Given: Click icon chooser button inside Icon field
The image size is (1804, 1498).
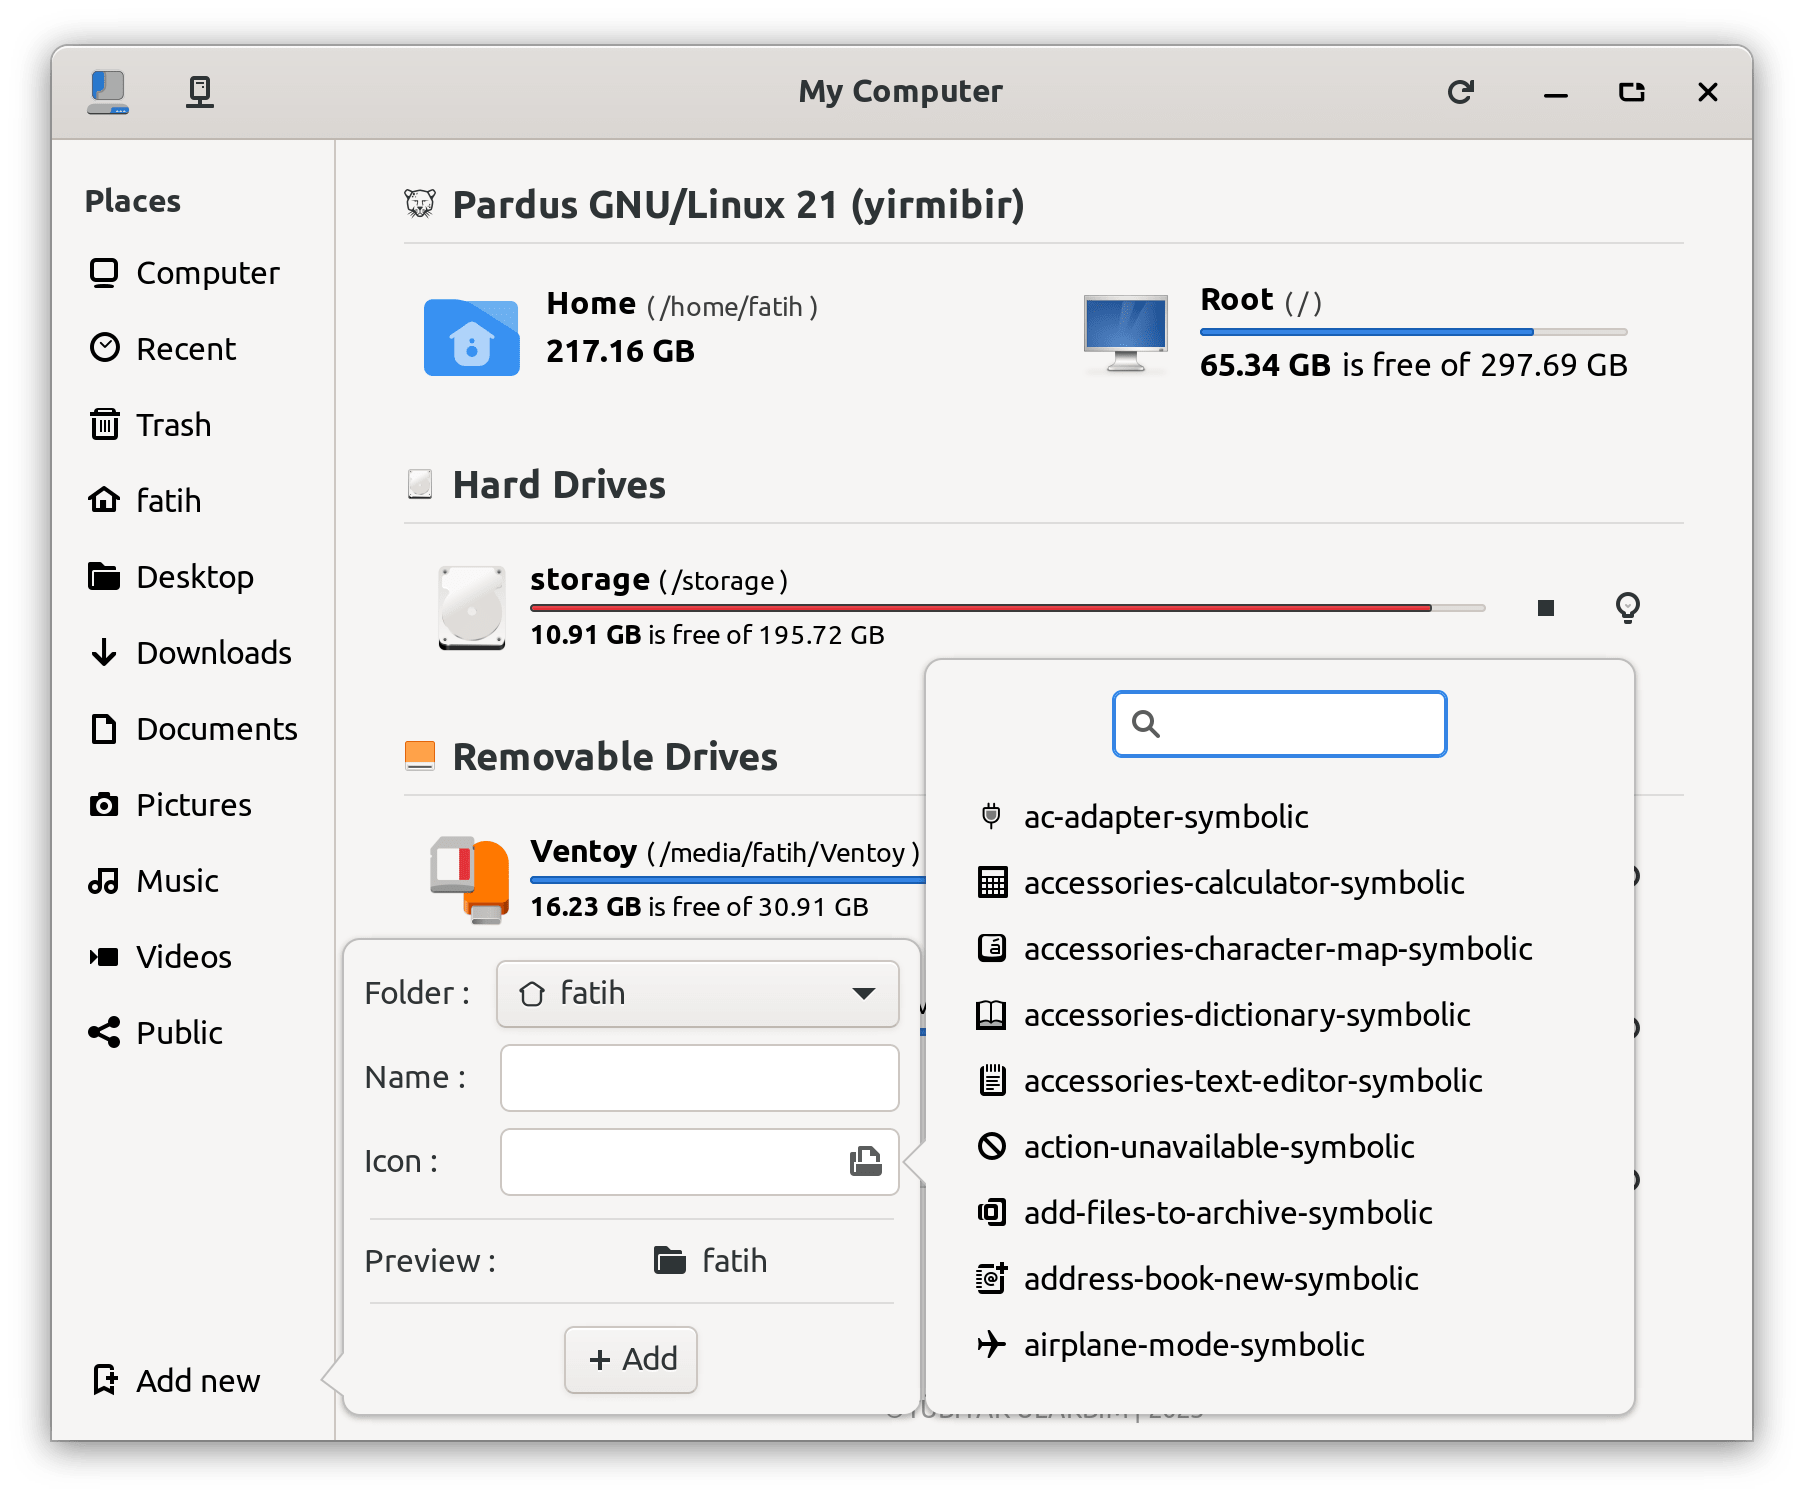Looking at the screenshot, I should (x=866, y=1162).
